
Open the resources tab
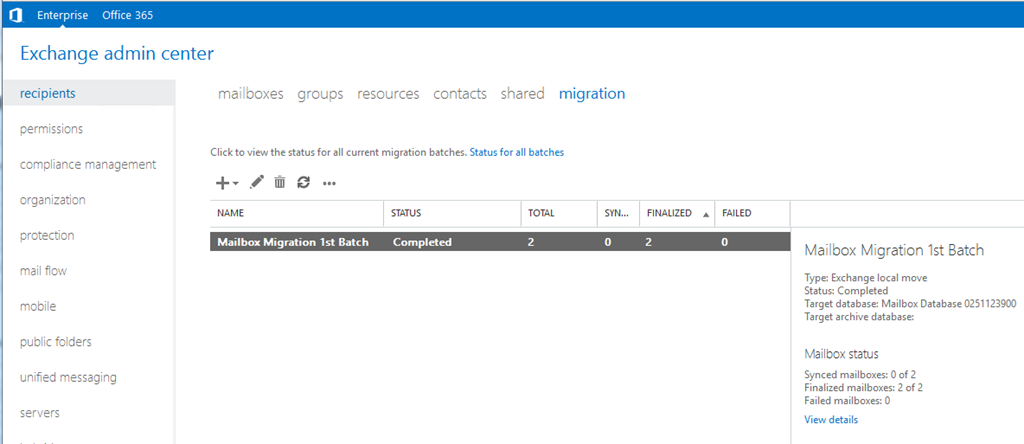tap(388, 93)
